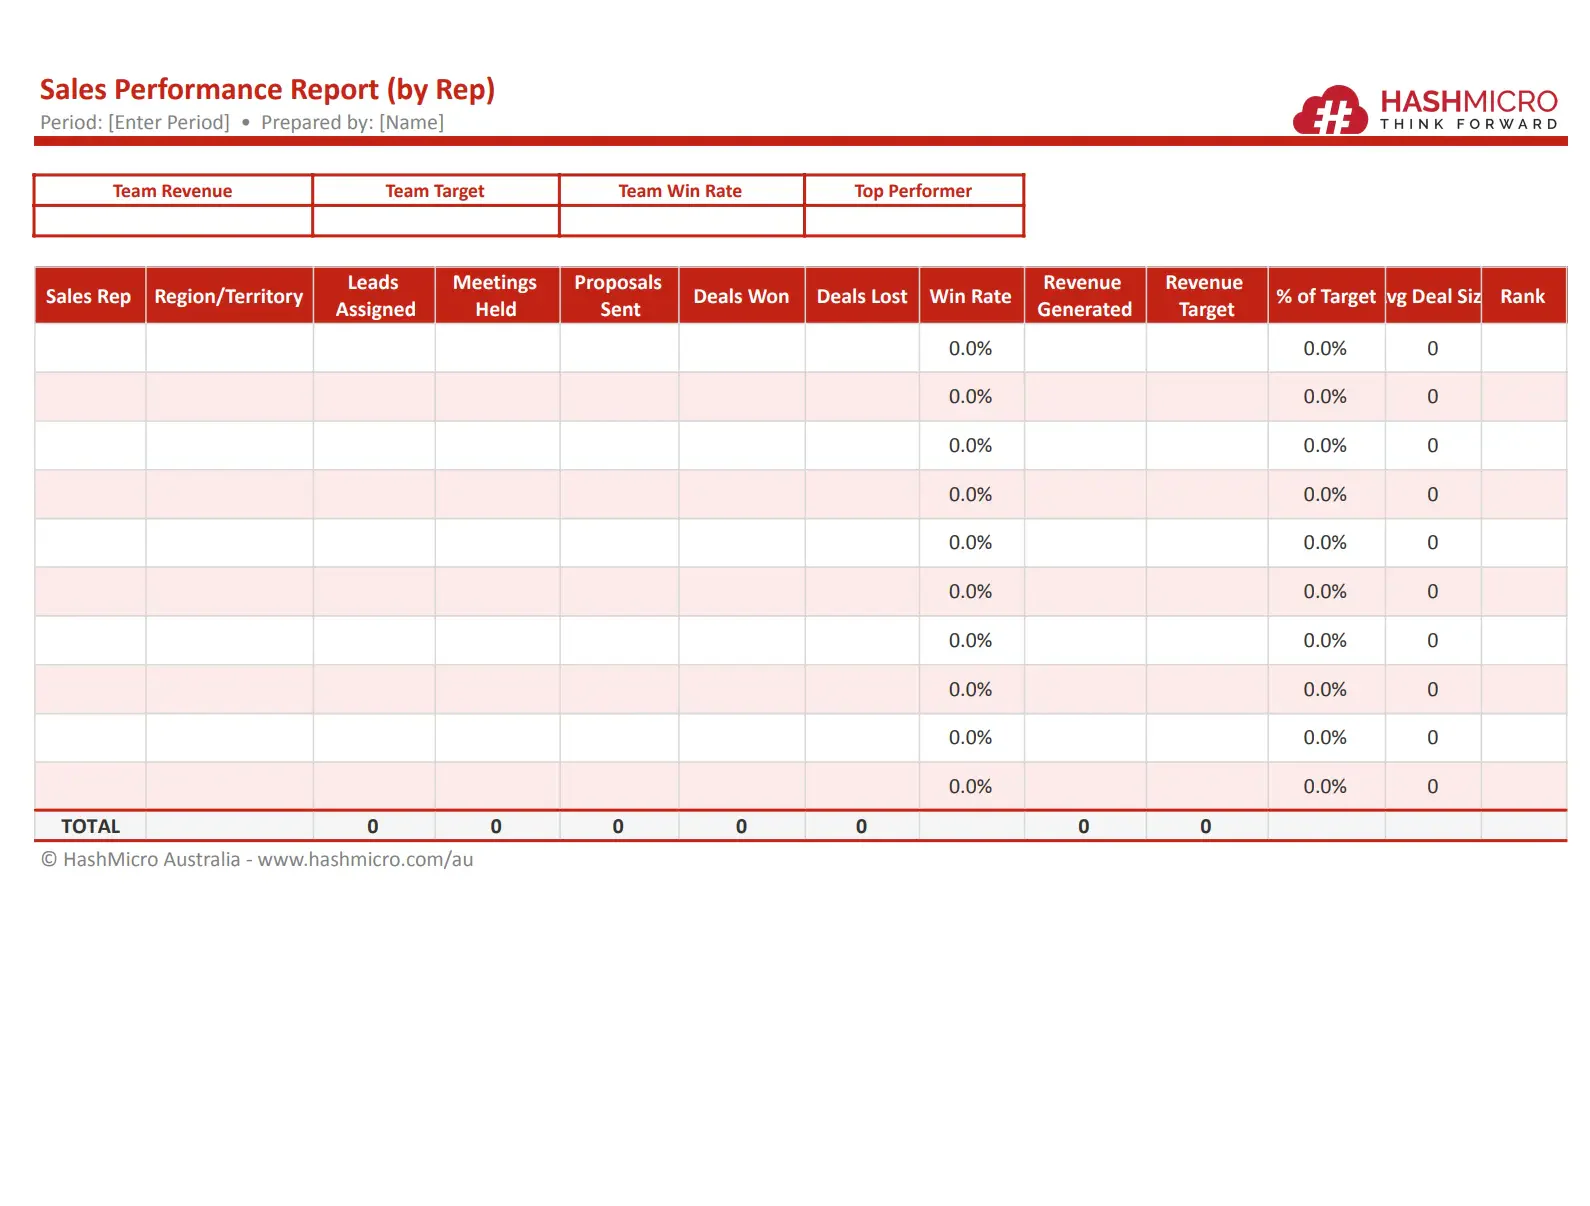Click the Deals Lost total value 0
Viewport: 1590px width, 1206px height.
[861, 826]
